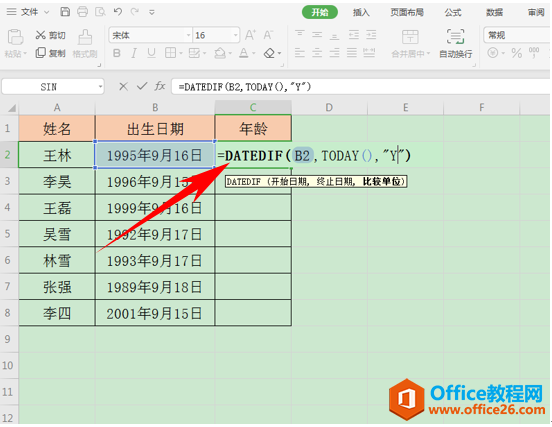
Task: Toggle underline U button
Action: [x=151, y=53]
